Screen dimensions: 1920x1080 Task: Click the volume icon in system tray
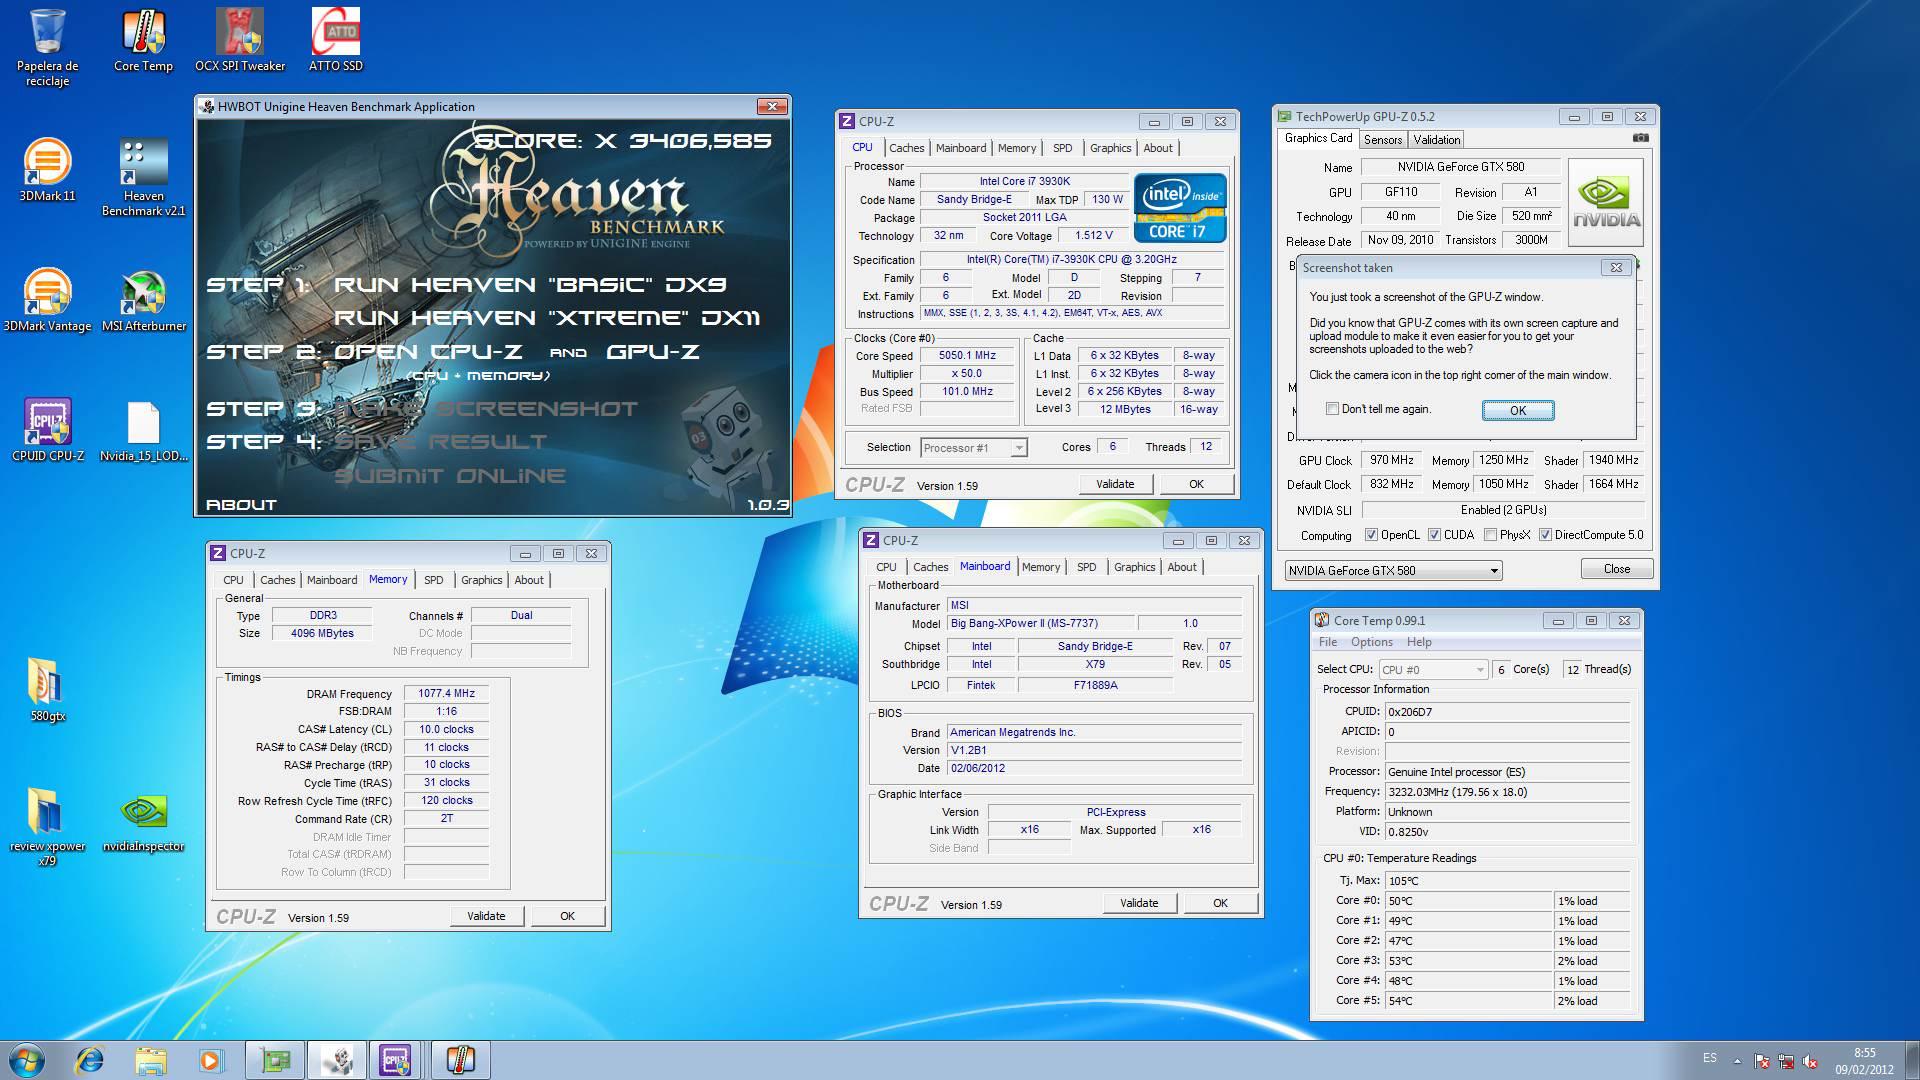point(1809,1061)
